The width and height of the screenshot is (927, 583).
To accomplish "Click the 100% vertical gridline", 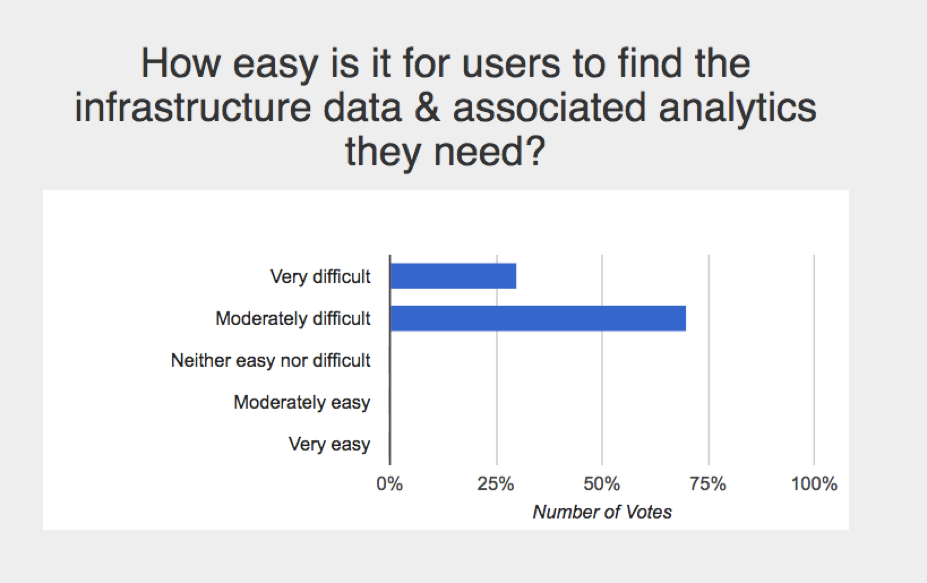I will click(x=814, y=359).
